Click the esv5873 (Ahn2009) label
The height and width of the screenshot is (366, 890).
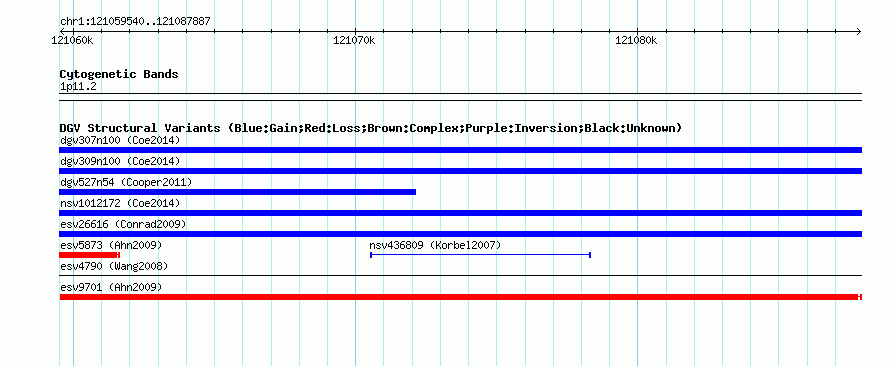(111, 245)
